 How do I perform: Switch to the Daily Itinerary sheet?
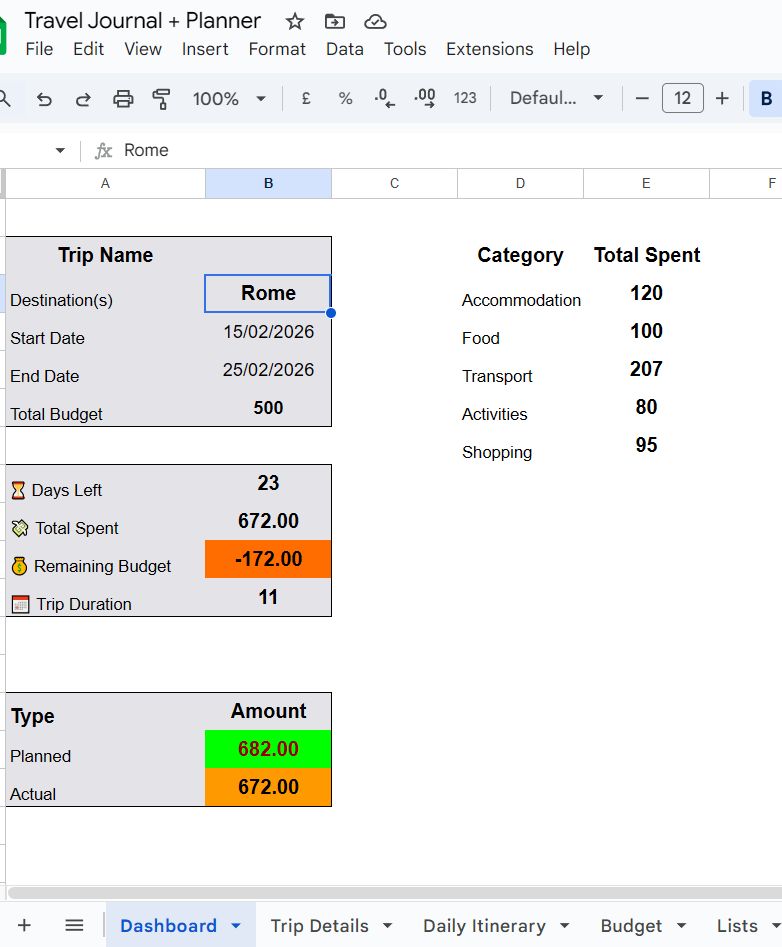click(x=484, y=925)
